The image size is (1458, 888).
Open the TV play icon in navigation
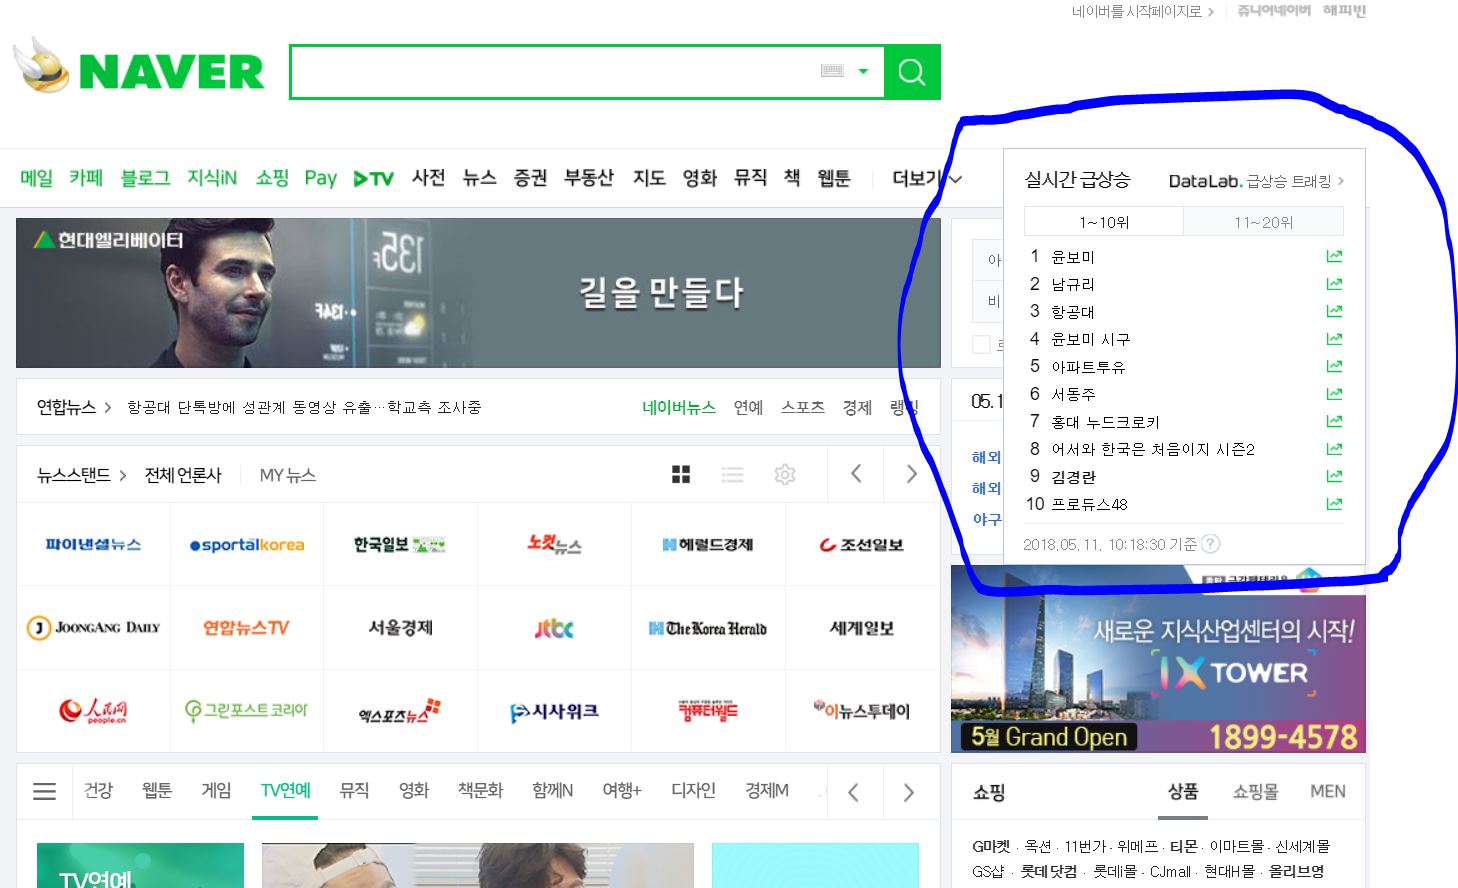[x=374, y=178]
